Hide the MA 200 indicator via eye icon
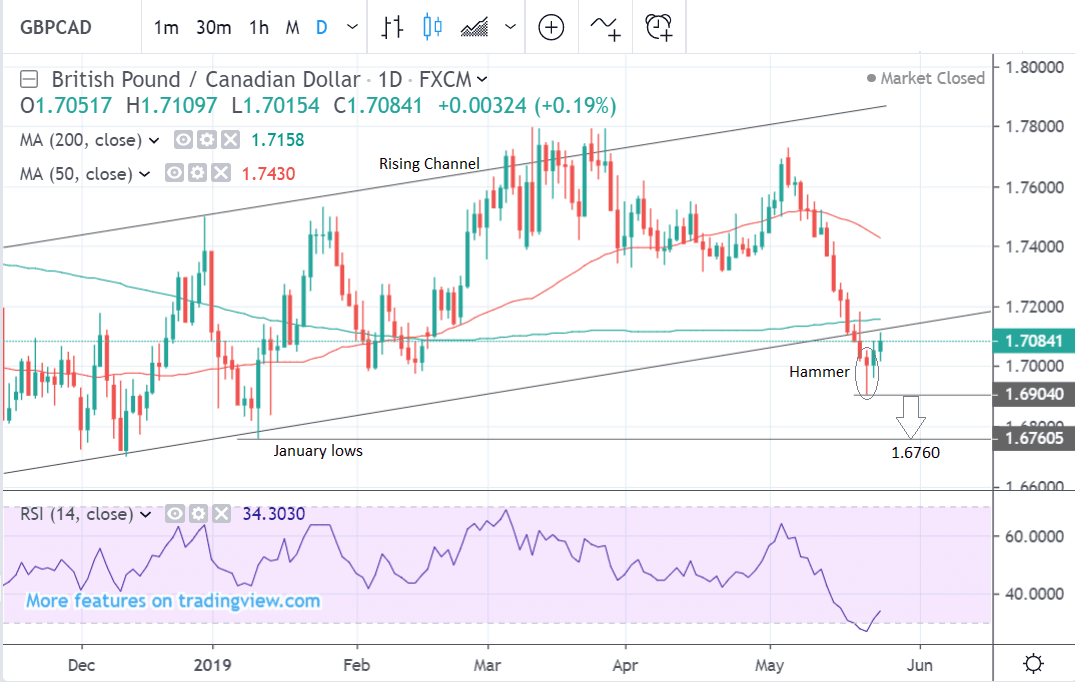The width and height of the screenshot is (1075, 682). coord(184,140)
